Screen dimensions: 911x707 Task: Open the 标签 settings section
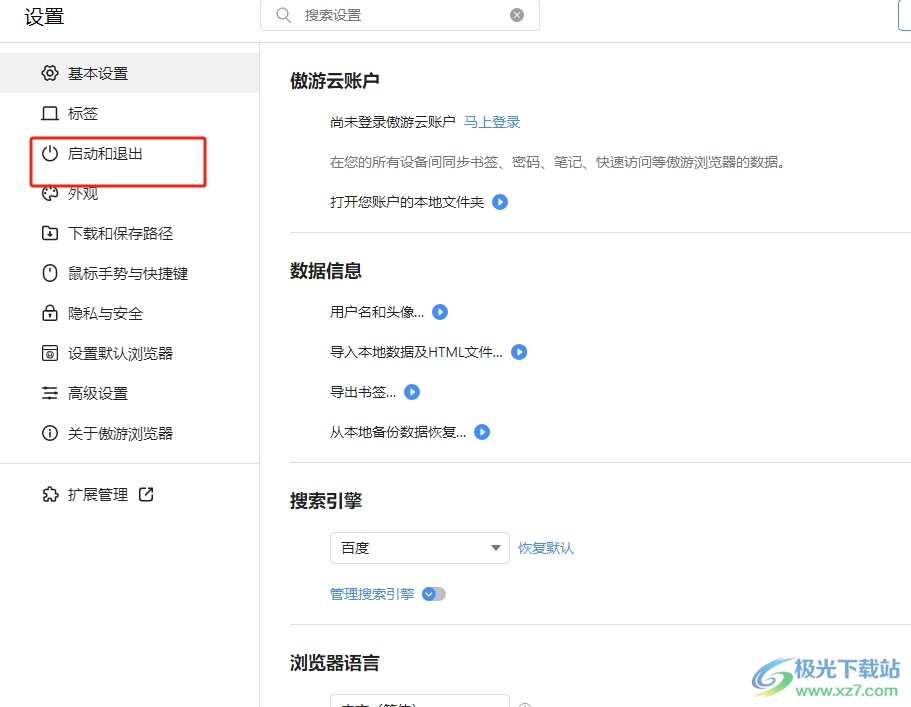(130, 113)
